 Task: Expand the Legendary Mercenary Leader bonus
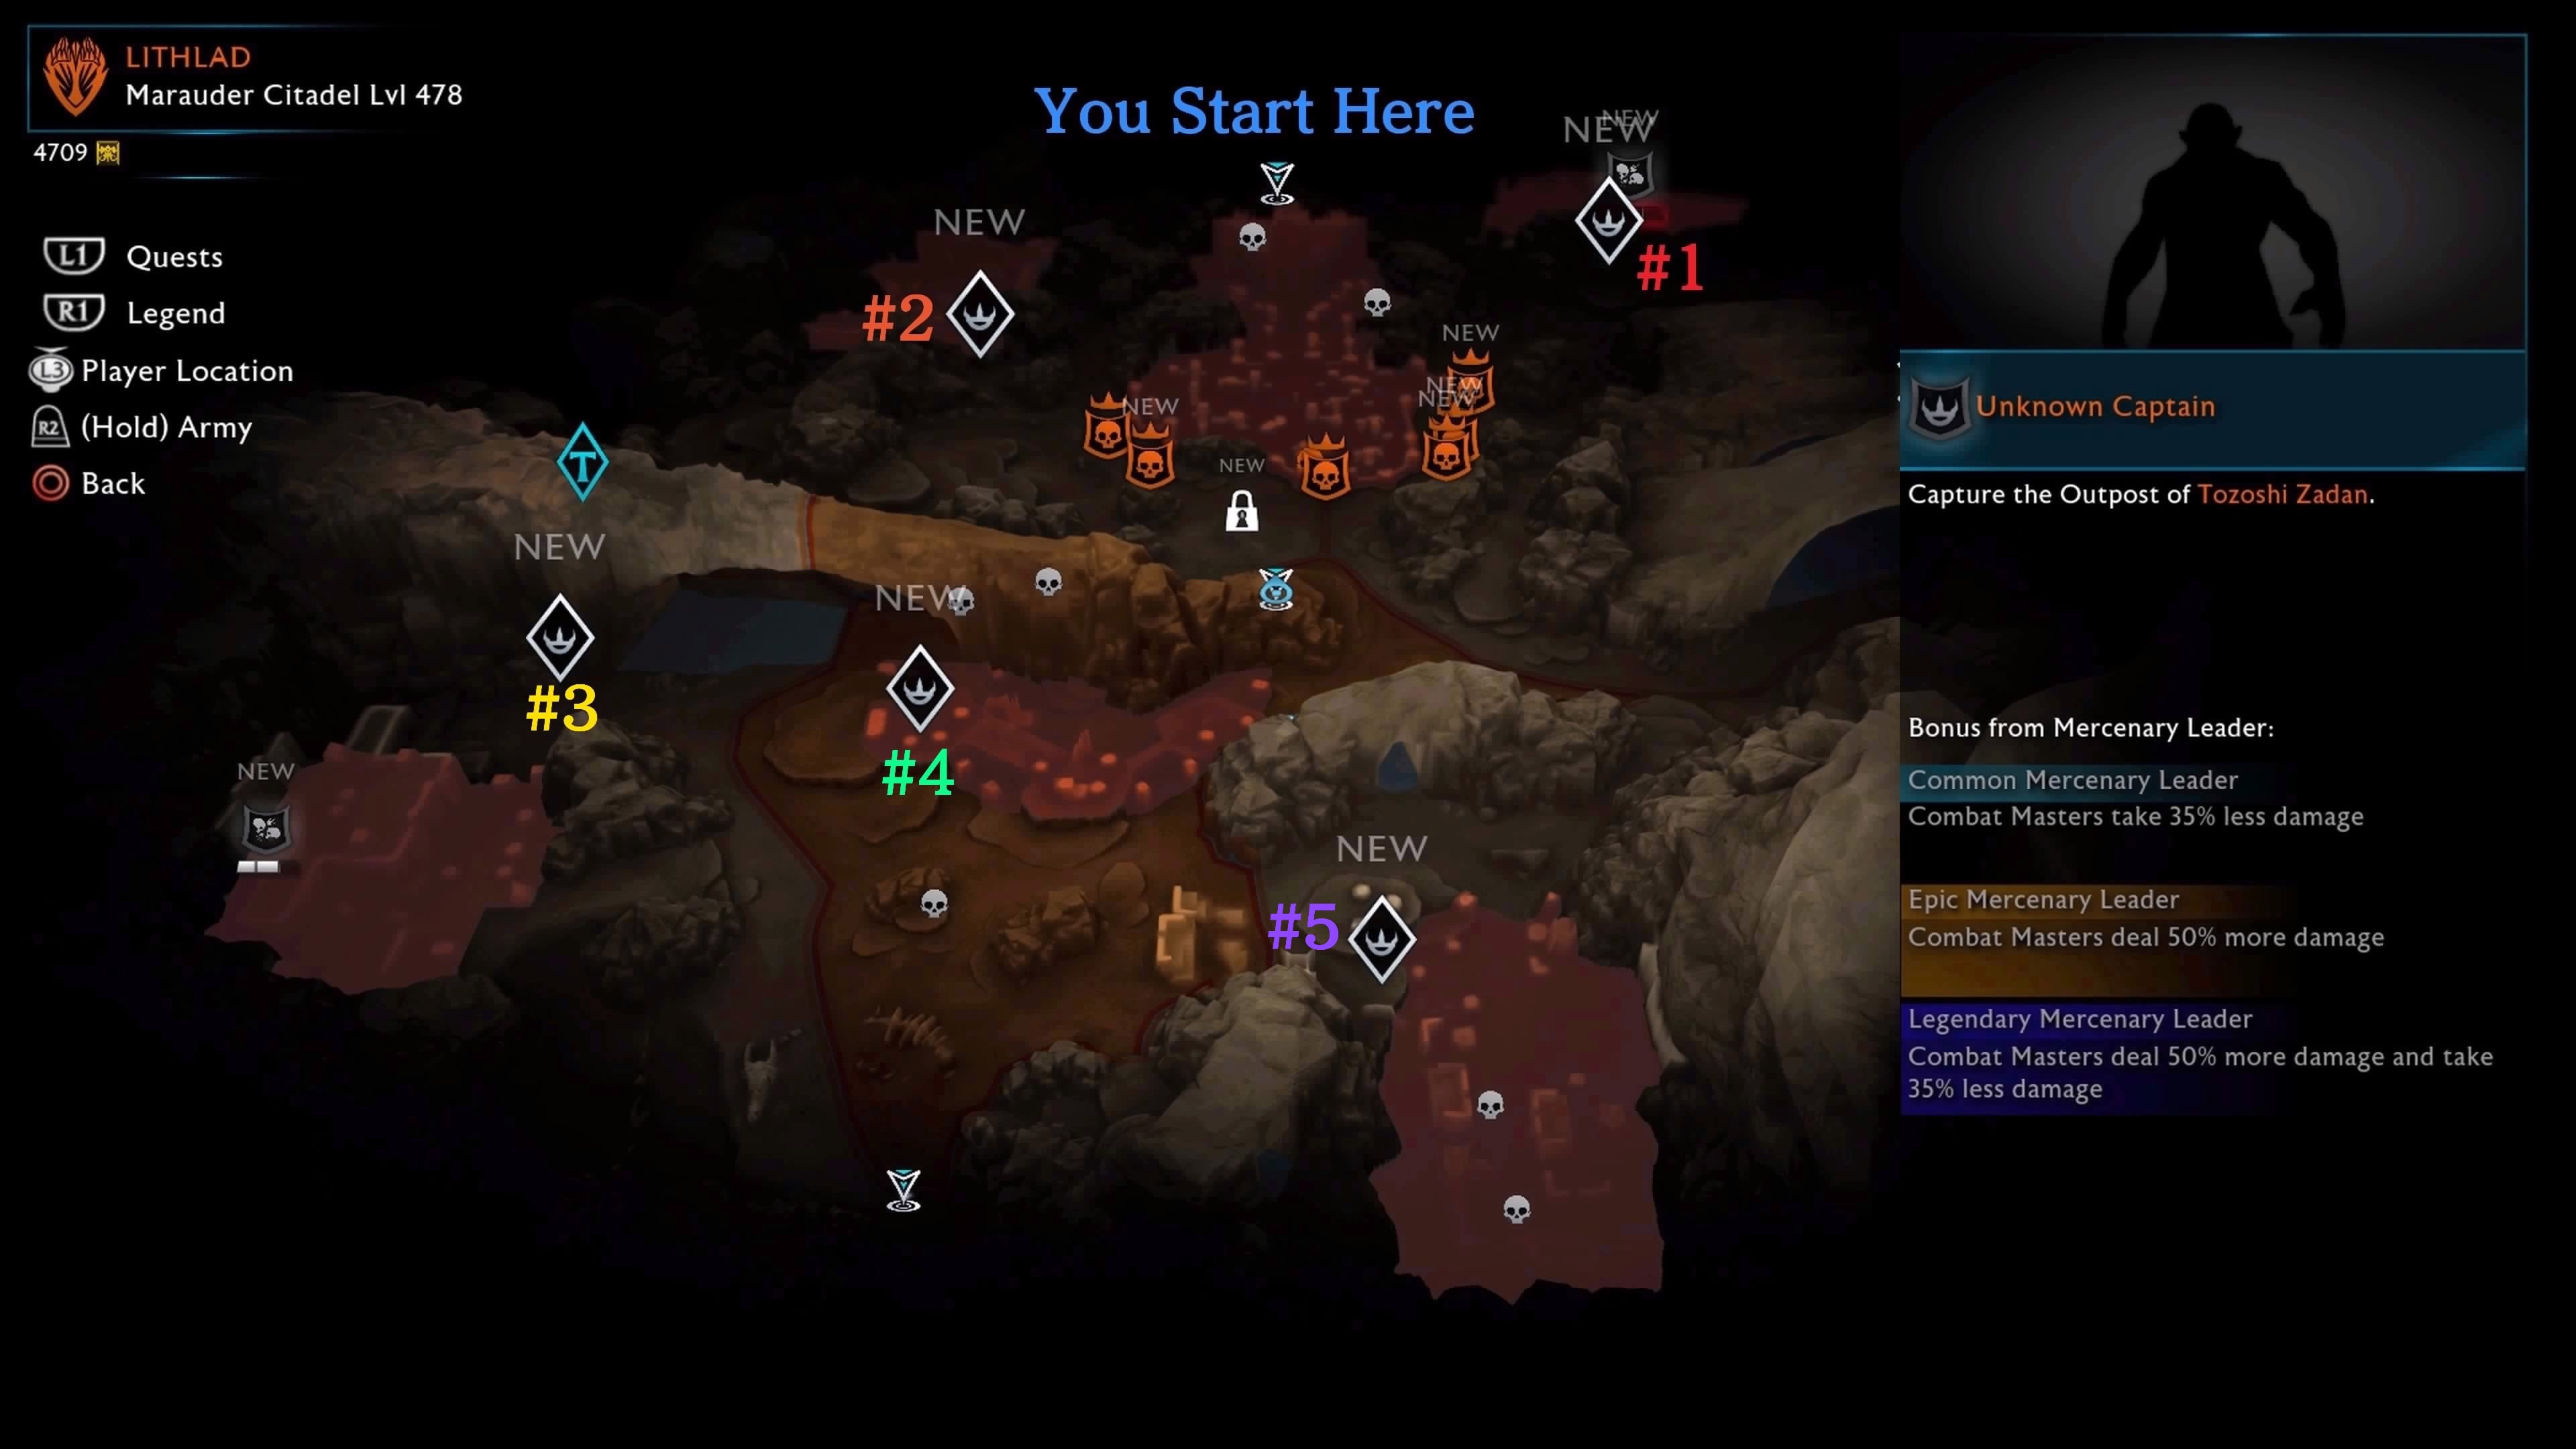pyautogui.click(x=2081, y=1017)
